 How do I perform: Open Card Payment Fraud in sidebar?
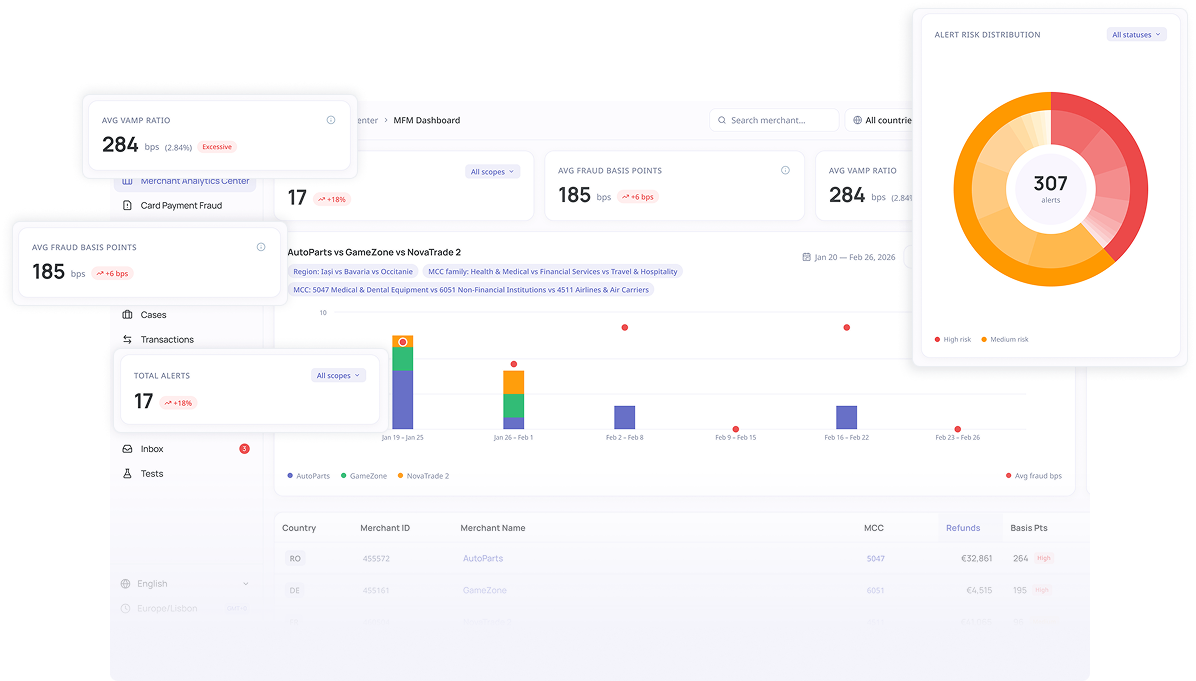[181, 205]
